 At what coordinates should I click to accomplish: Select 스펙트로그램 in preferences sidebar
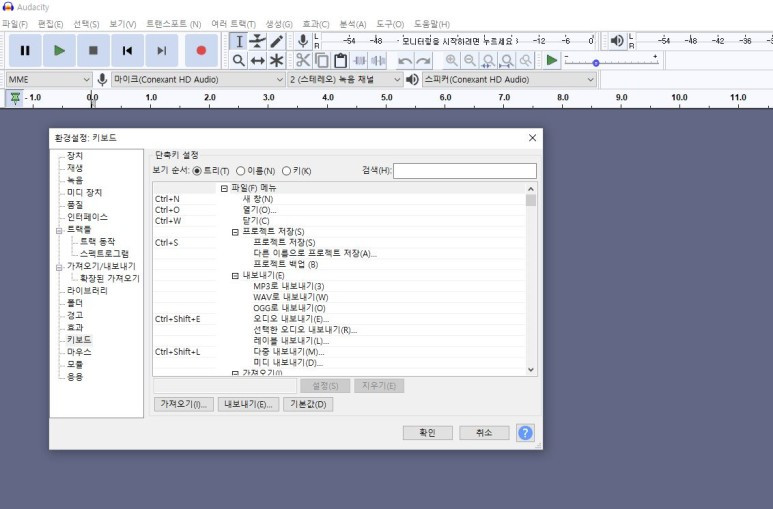(104, 254)
